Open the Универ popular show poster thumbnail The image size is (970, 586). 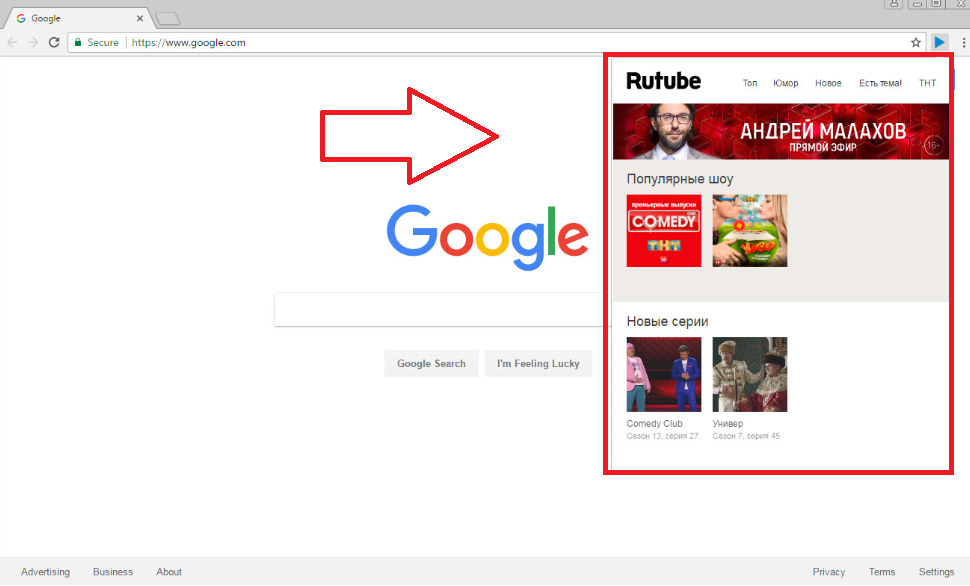coord(750,231)
